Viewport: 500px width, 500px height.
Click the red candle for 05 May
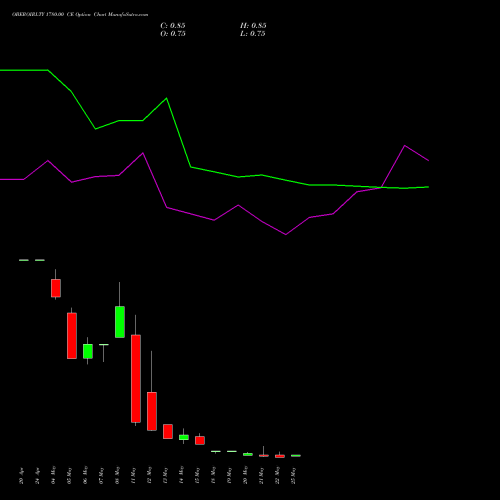pos(72,336)
